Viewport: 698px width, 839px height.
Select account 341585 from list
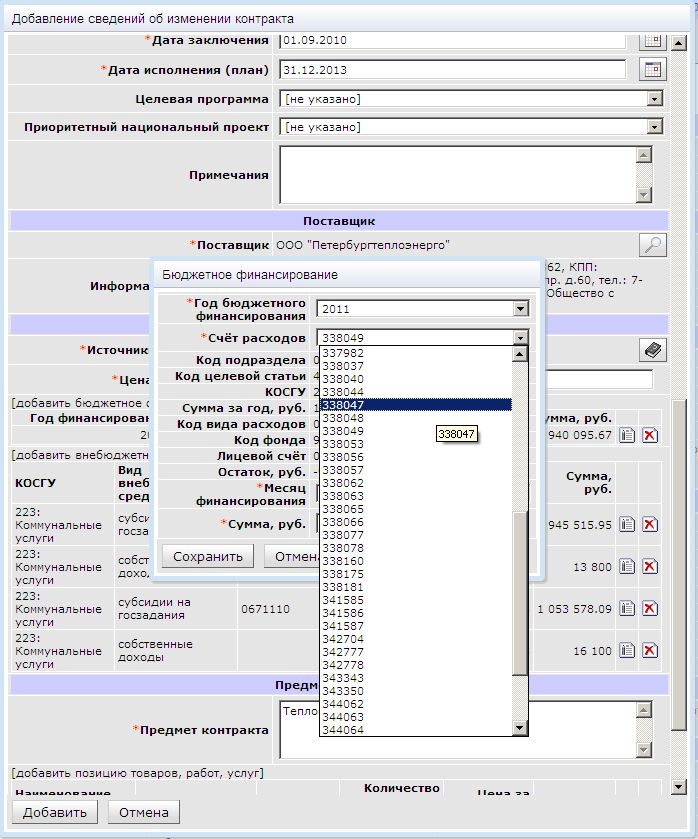(x=416, y=600)
